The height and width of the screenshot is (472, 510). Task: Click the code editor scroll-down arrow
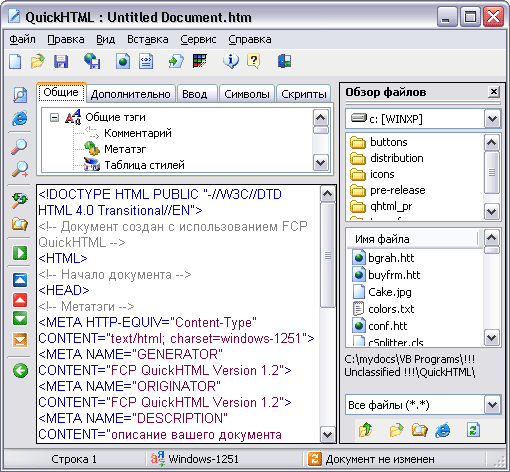(327, 434)
